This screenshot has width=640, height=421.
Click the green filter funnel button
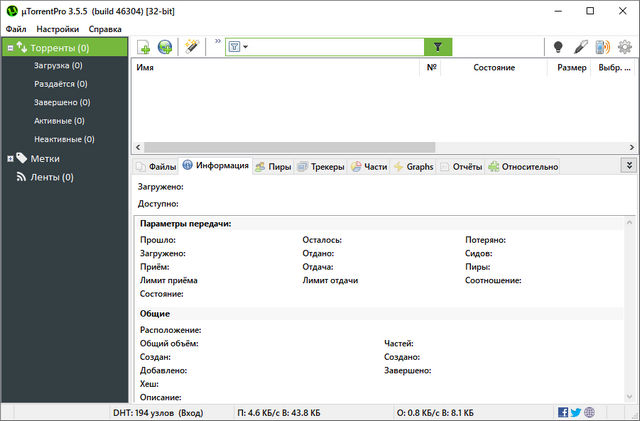[437, 47]
